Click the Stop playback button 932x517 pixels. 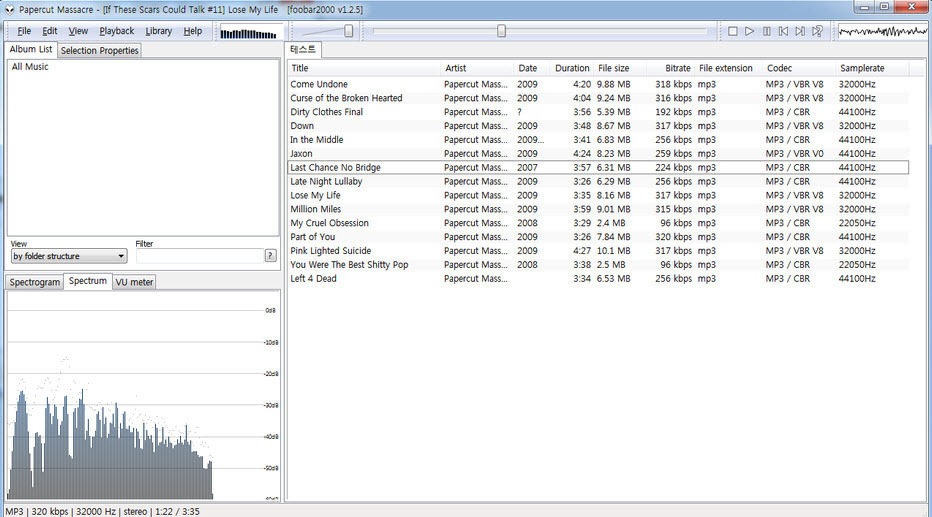(x=733, y=31)
